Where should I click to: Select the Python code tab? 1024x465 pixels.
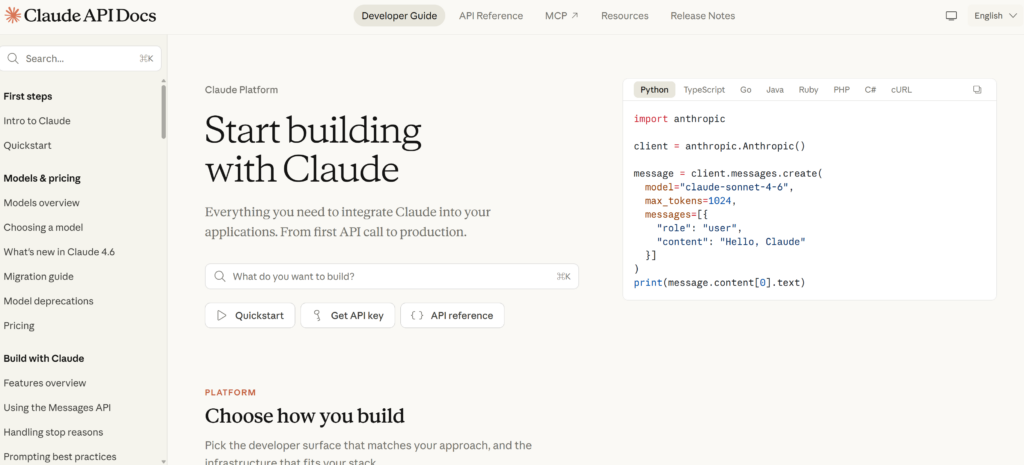(x=654, y=90)
